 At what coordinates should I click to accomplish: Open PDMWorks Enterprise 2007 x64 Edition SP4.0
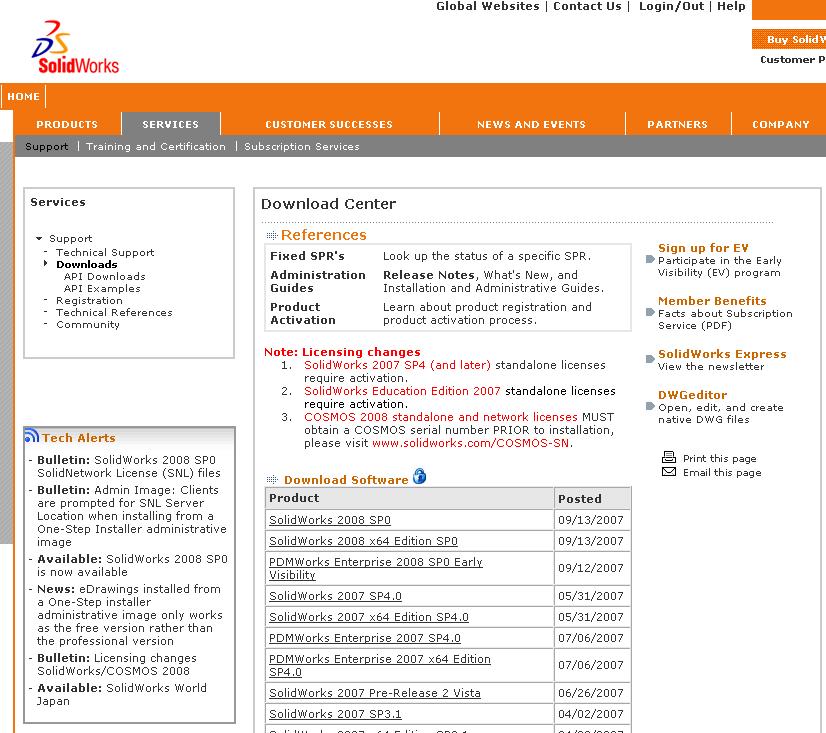pos(380,666)
